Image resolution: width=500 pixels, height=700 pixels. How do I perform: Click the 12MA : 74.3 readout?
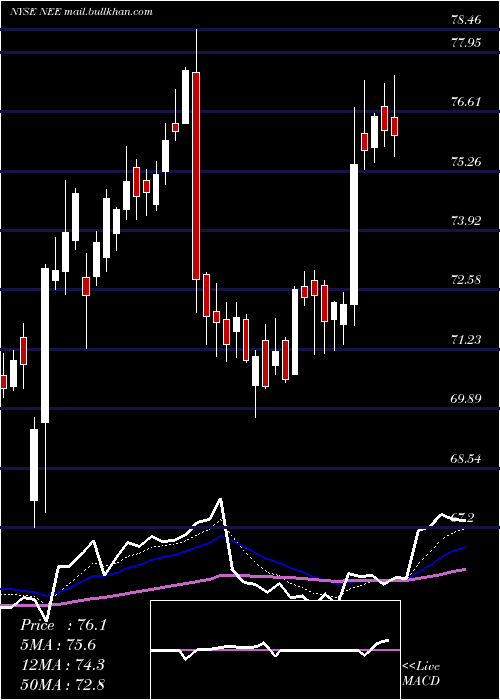pyautogui.click(x=62, y=665)
